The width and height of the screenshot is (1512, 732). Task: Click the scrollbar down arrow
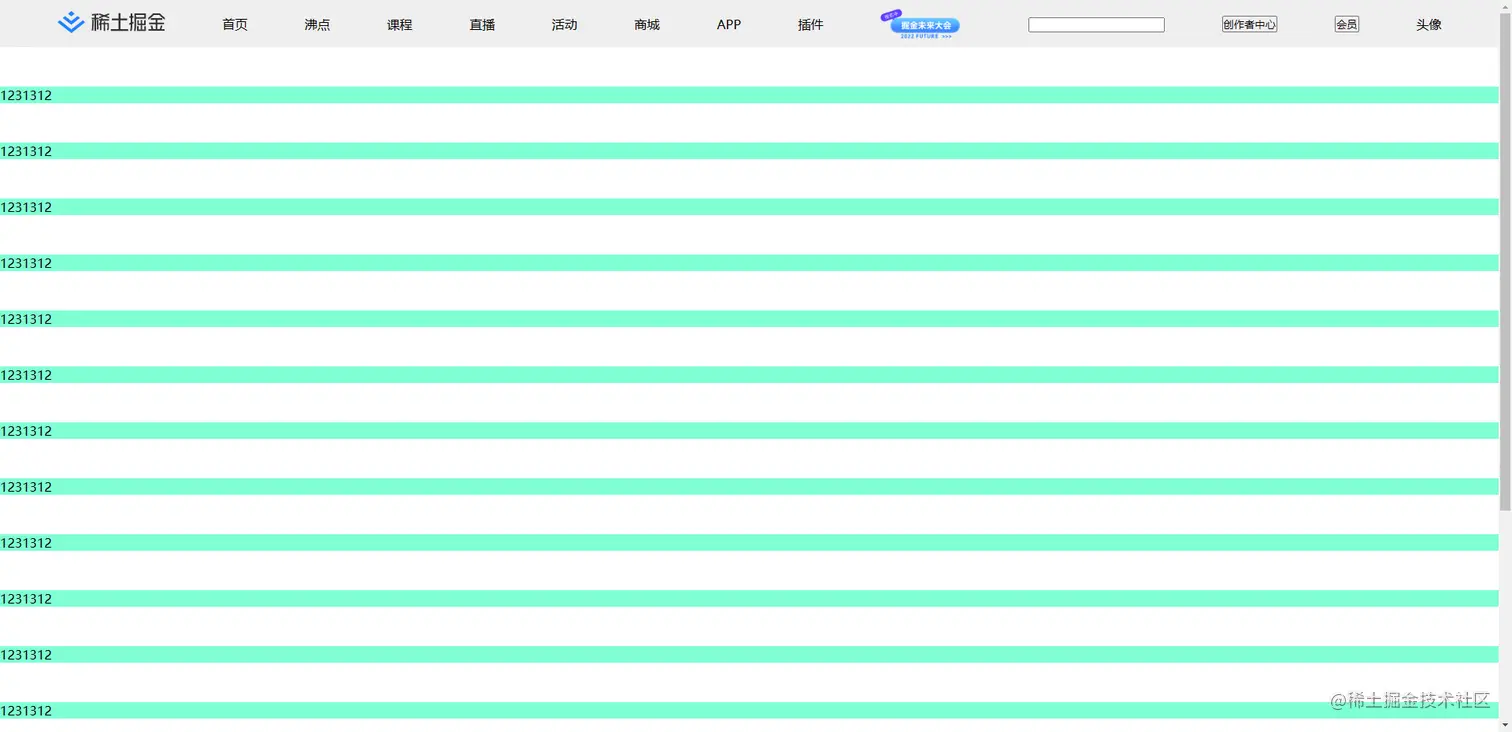(x=1505, y=725)
